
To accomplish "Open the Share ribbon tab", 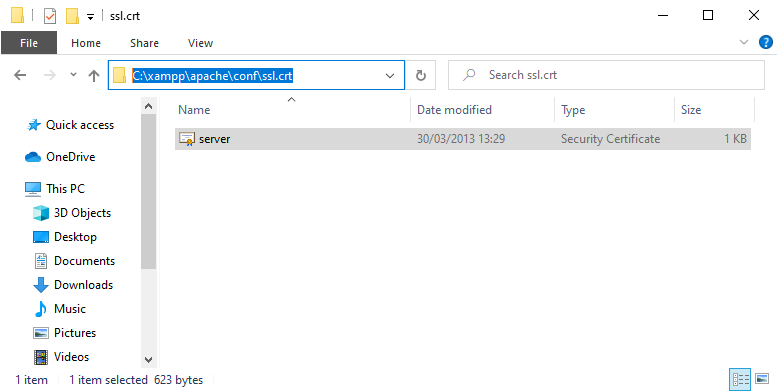I will coord(144,43).
